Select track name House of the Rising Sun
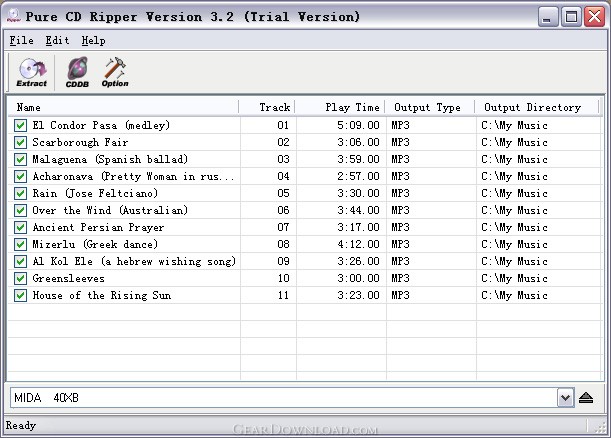Screen dimensions: 611x438 102,295
